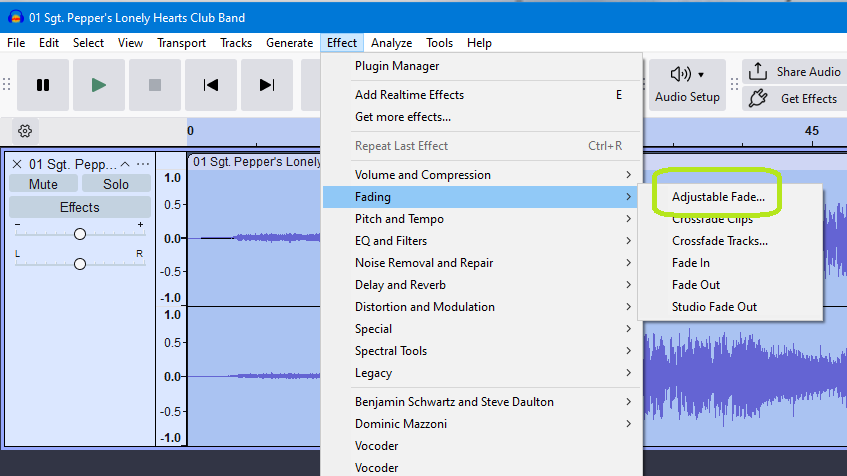The image size is (847, 476).
Task: Open timeline options gear icon
Action: point(25,131)
